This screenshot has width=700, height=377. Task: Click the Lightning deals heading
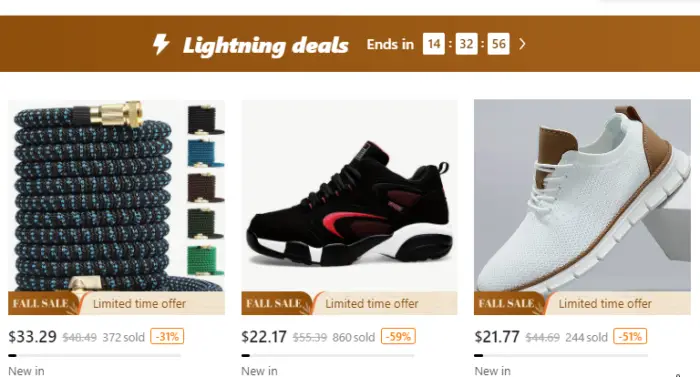pyautogui.click(x=265, y=45)
